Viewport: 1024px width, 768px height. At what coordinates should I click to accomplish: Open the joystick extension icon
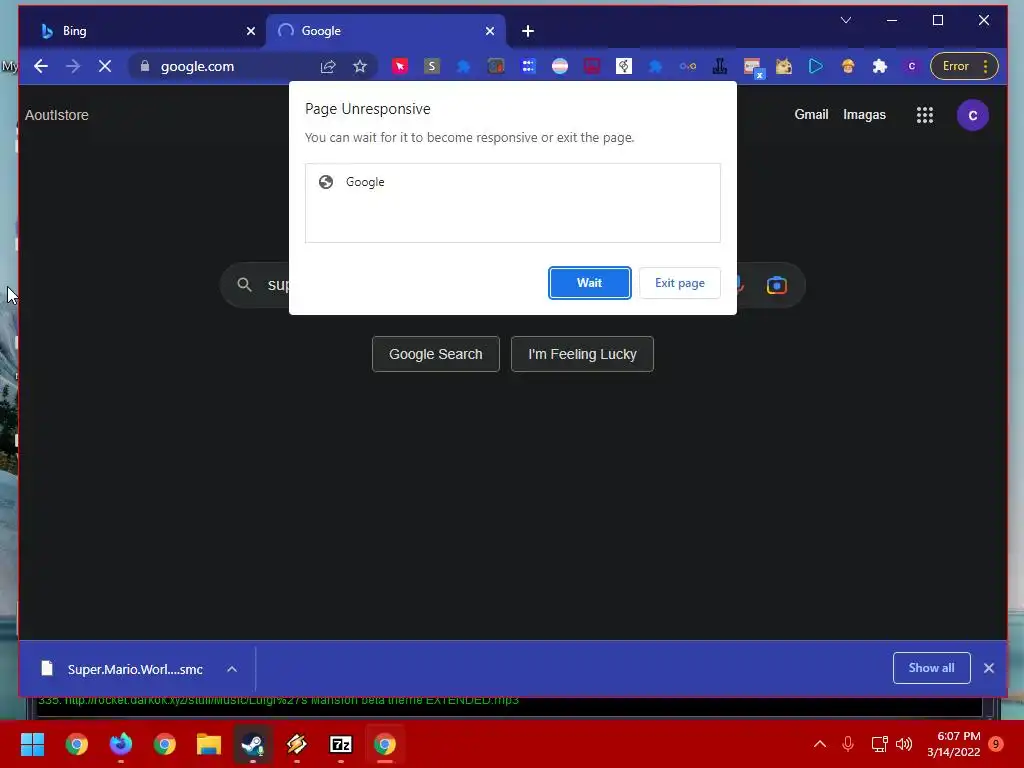720,66
